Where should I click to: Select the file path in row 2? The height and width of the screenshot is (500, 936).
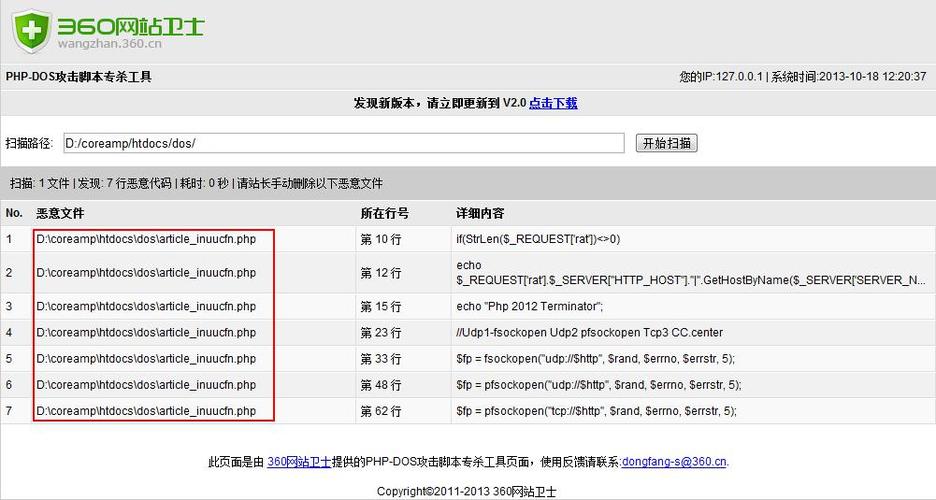click(x=146, y=273)
